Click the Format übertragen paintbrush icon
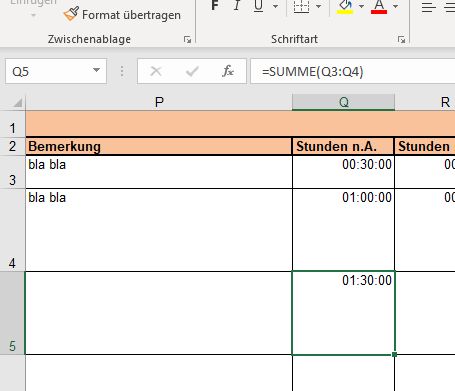Viewport: 455px width, 391px height. coord(71,14)
